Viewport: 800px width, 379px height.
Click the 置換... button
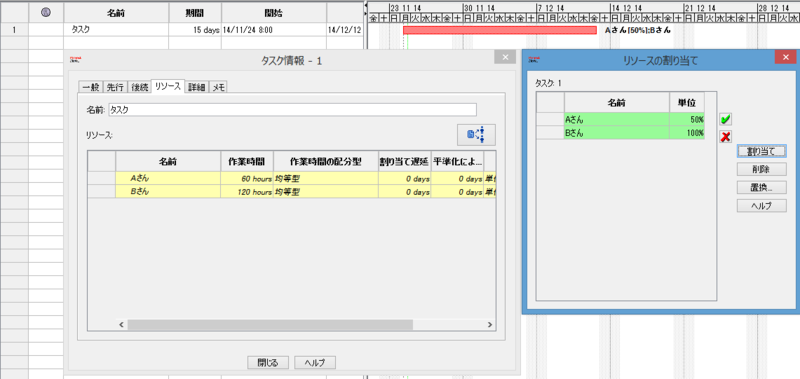[x=761, y=187]
